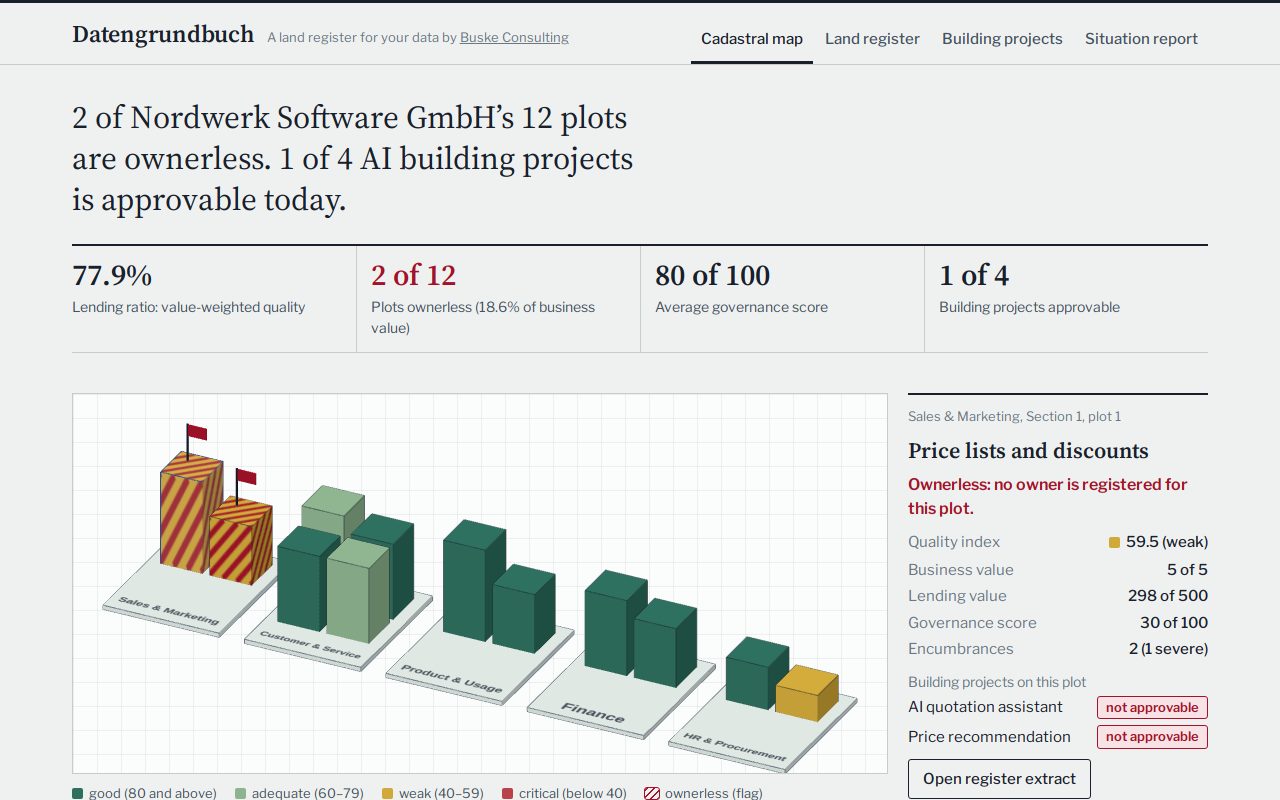1280x800 pixels.
Task: Click the Product & Usage platform label
Action: pyautogui.click(x=451, y=677)
